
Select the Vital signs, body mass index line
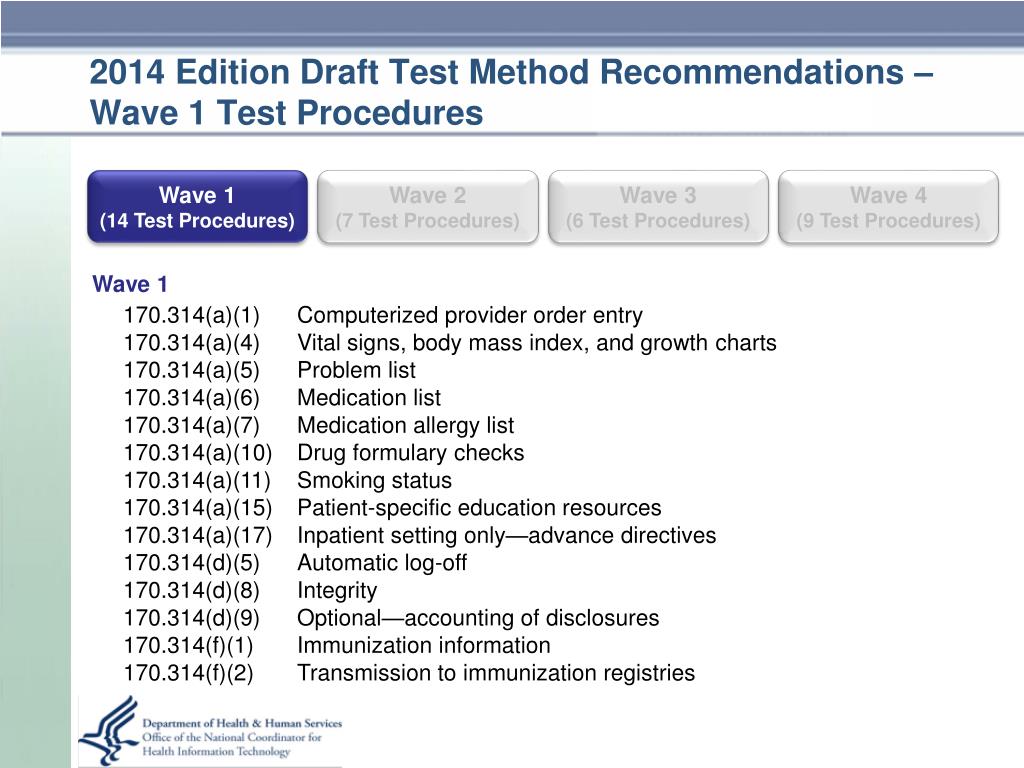click(x=537, y=343)
